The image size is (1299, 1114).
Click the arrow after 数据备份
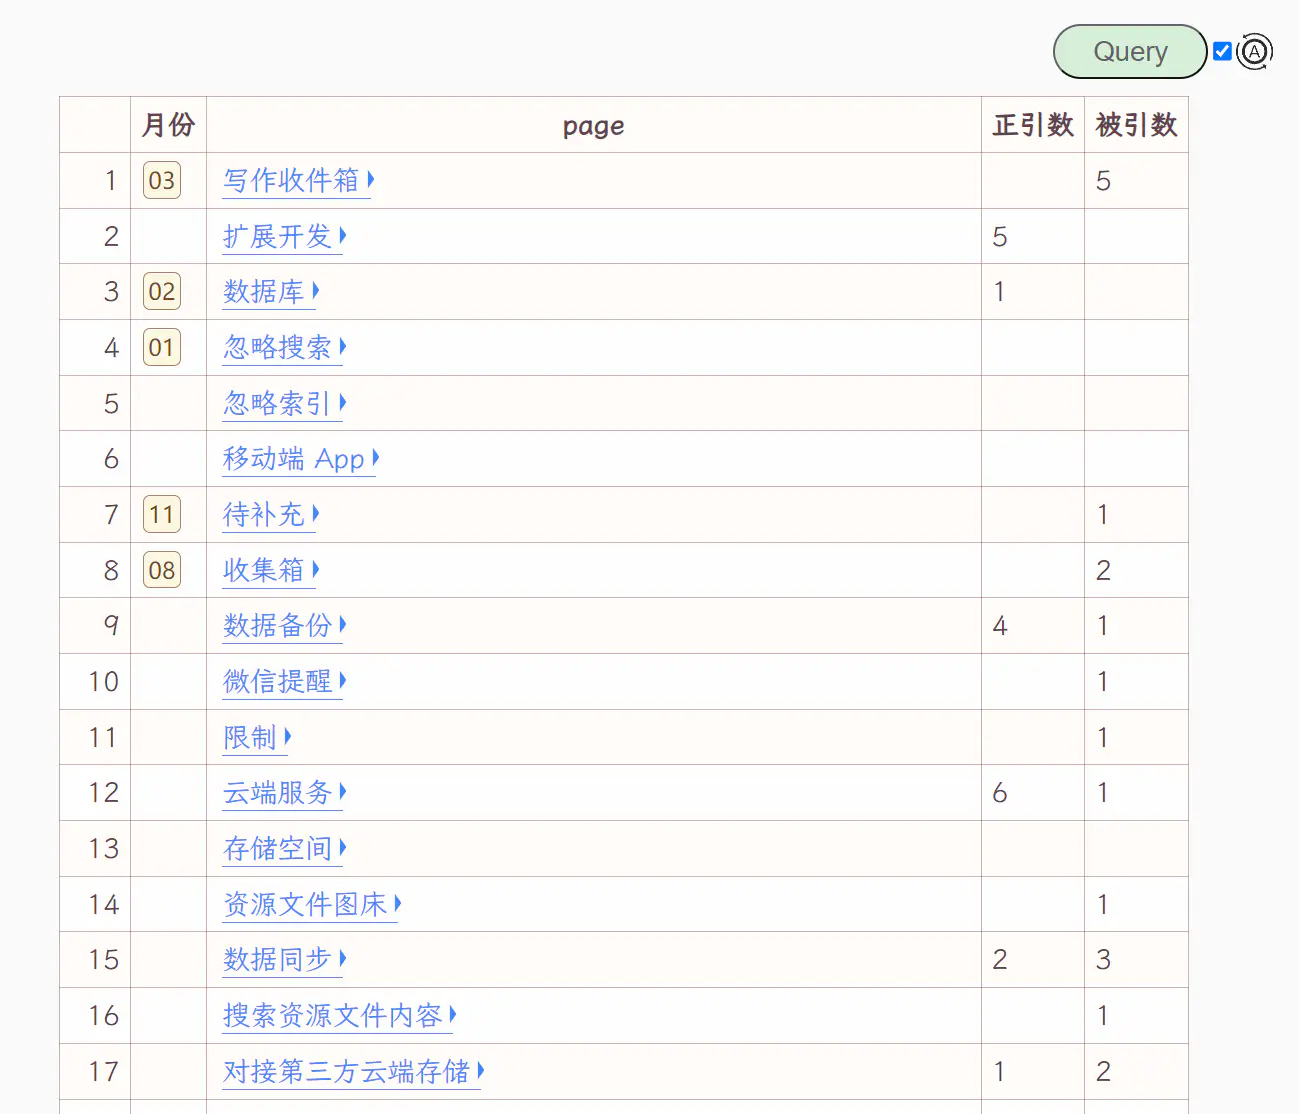tap(342, 624)
